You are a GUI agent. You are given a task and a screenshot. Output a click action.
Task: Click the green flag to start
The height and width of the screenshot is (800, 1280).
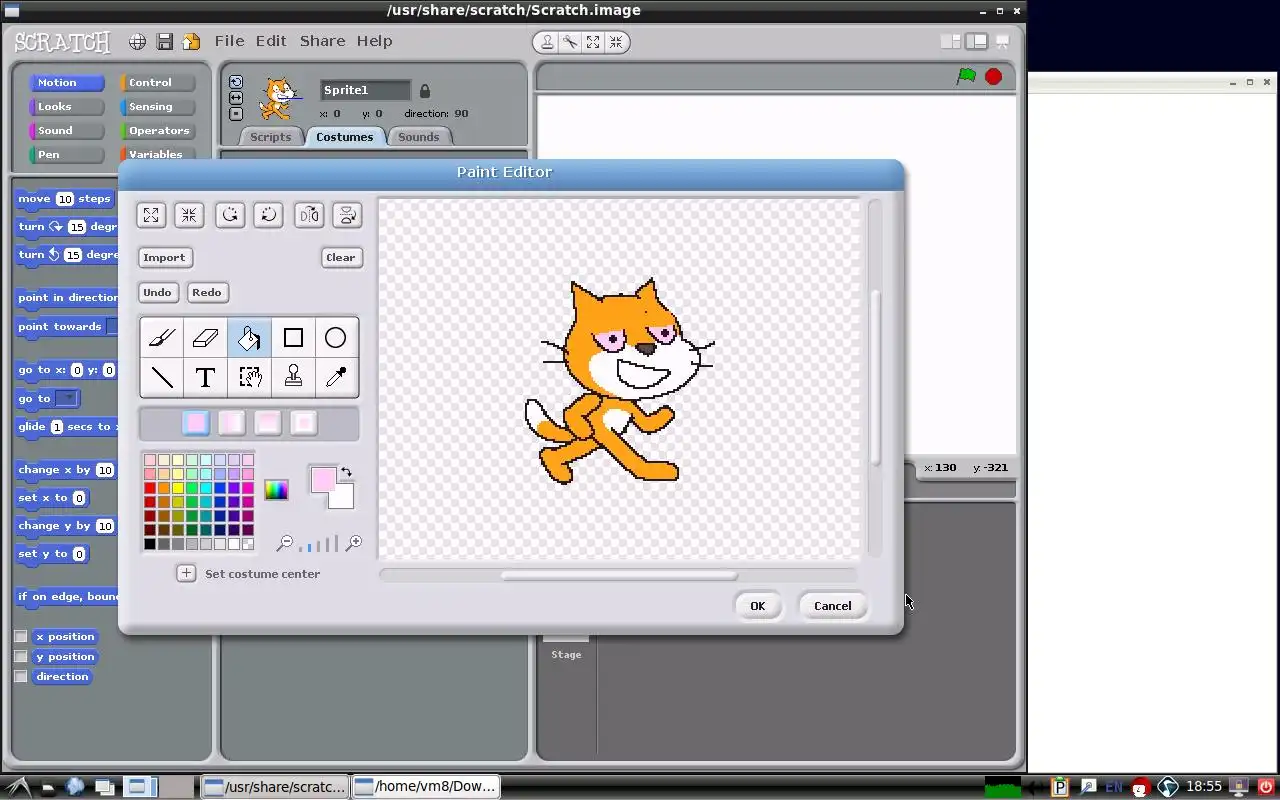click(966, 77)
